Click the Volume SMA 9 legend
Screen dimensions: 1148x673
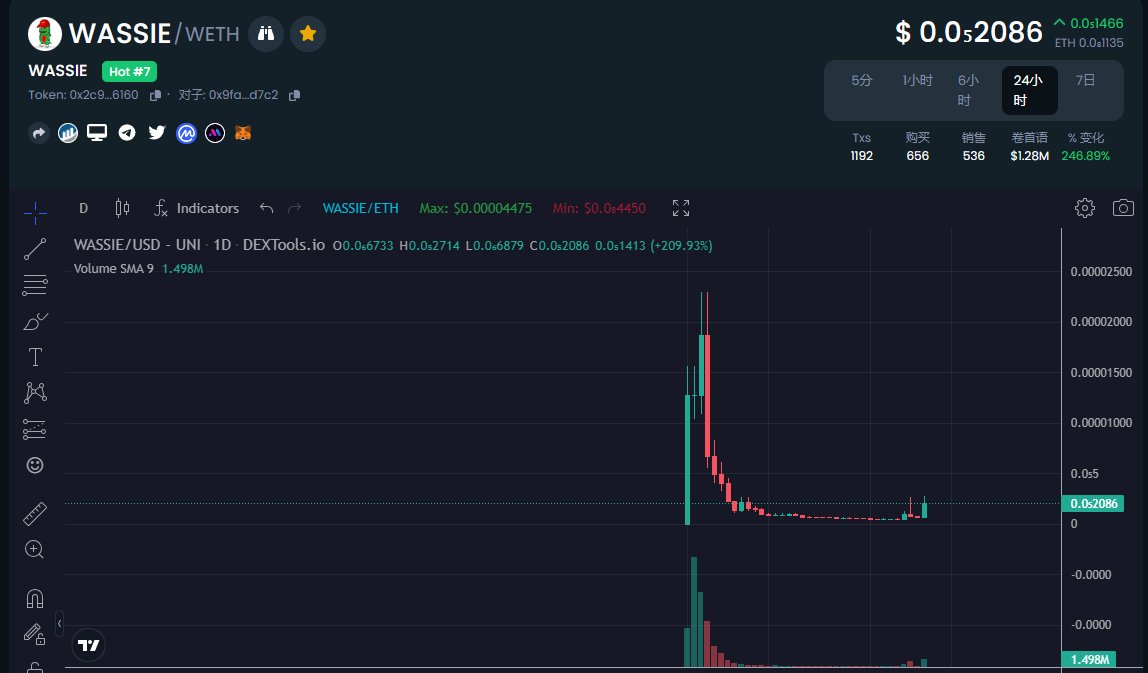[138, 269]
